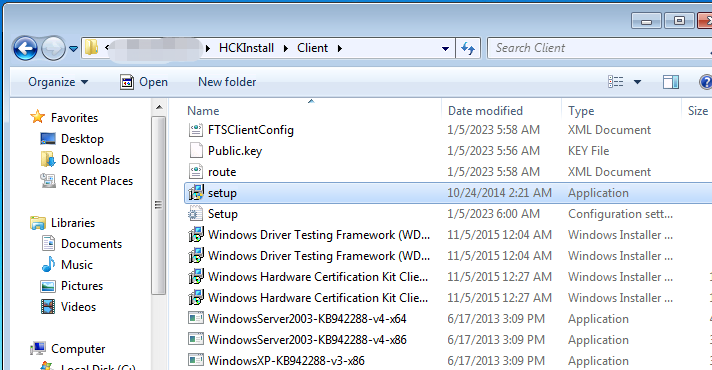Click the 10/24/2014 2:21 AM date cell
The image size is (712, 370).
tap(499, 193)
